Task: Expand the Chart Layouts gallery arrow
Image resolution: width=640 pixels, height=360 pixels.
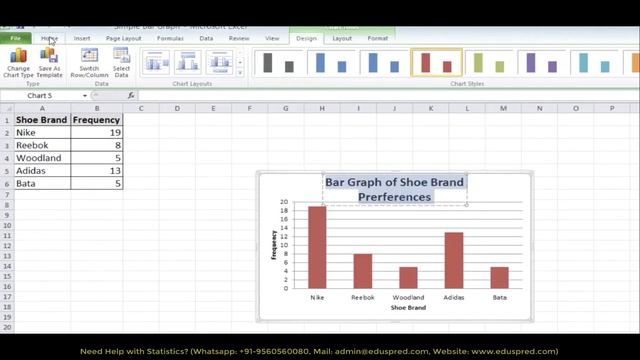Action: [240, 73]
